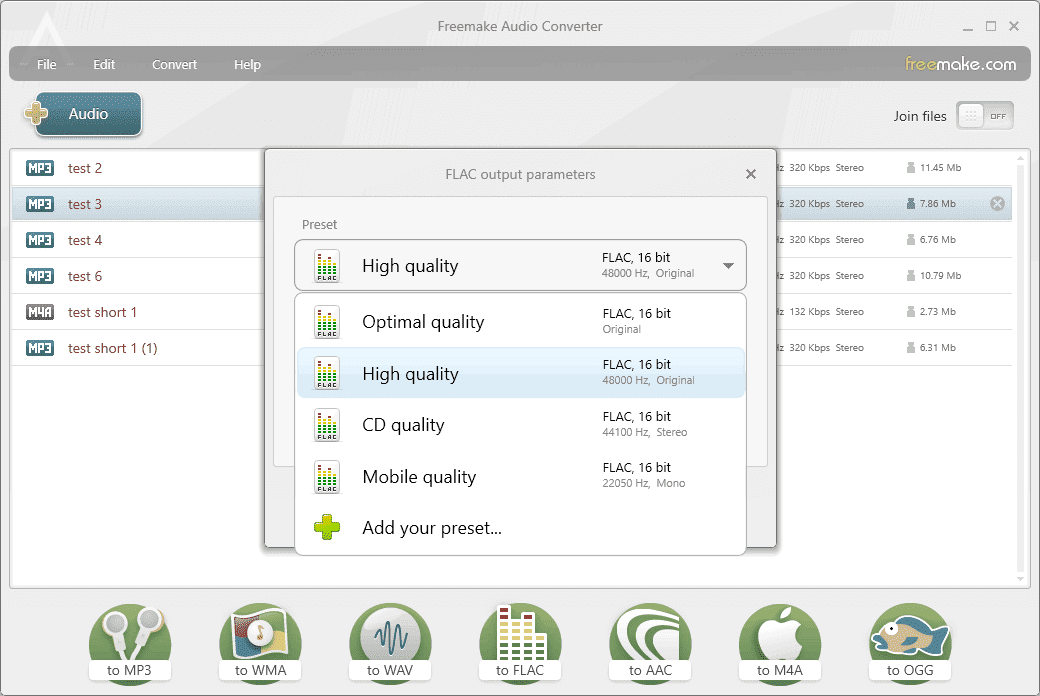Select the file named test 3
The width and height of the screenshot is (1040, 696).
(x=85, y=204)
